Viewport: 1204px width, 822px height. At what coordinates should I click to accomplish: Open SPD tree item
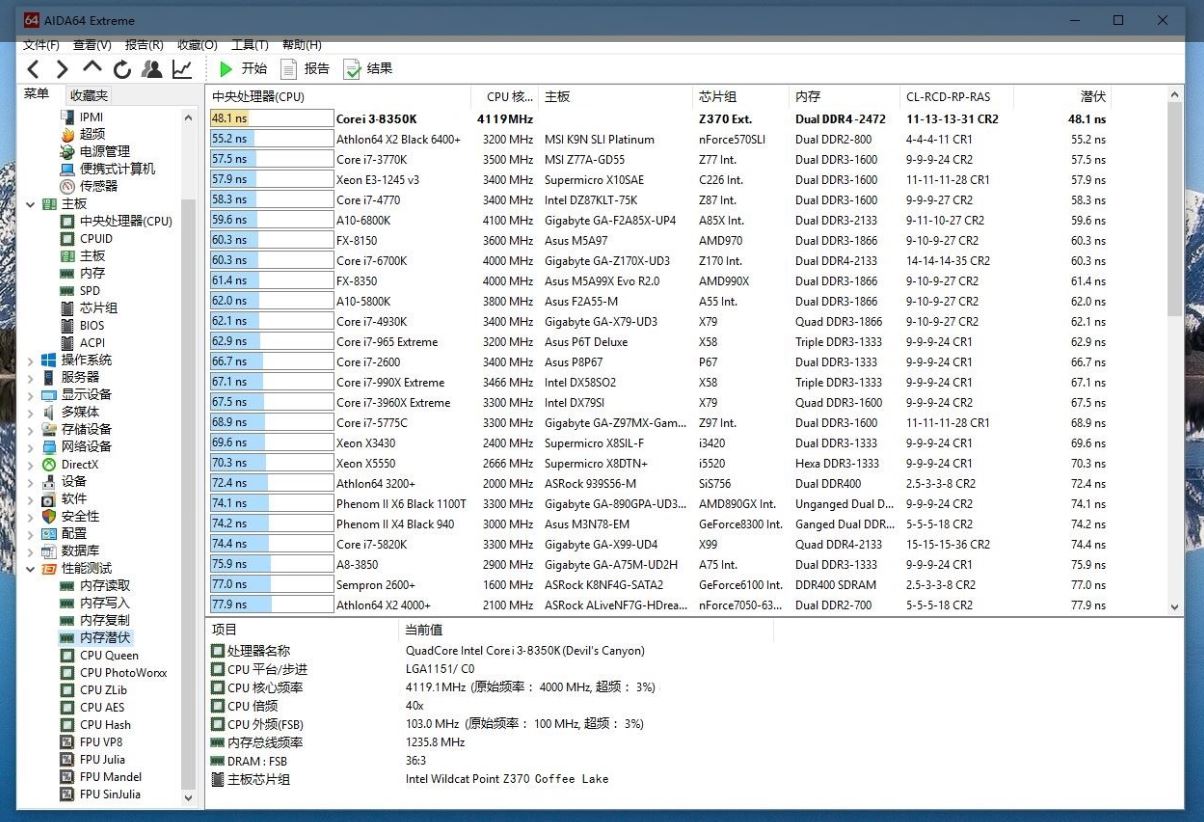[90, 290]
